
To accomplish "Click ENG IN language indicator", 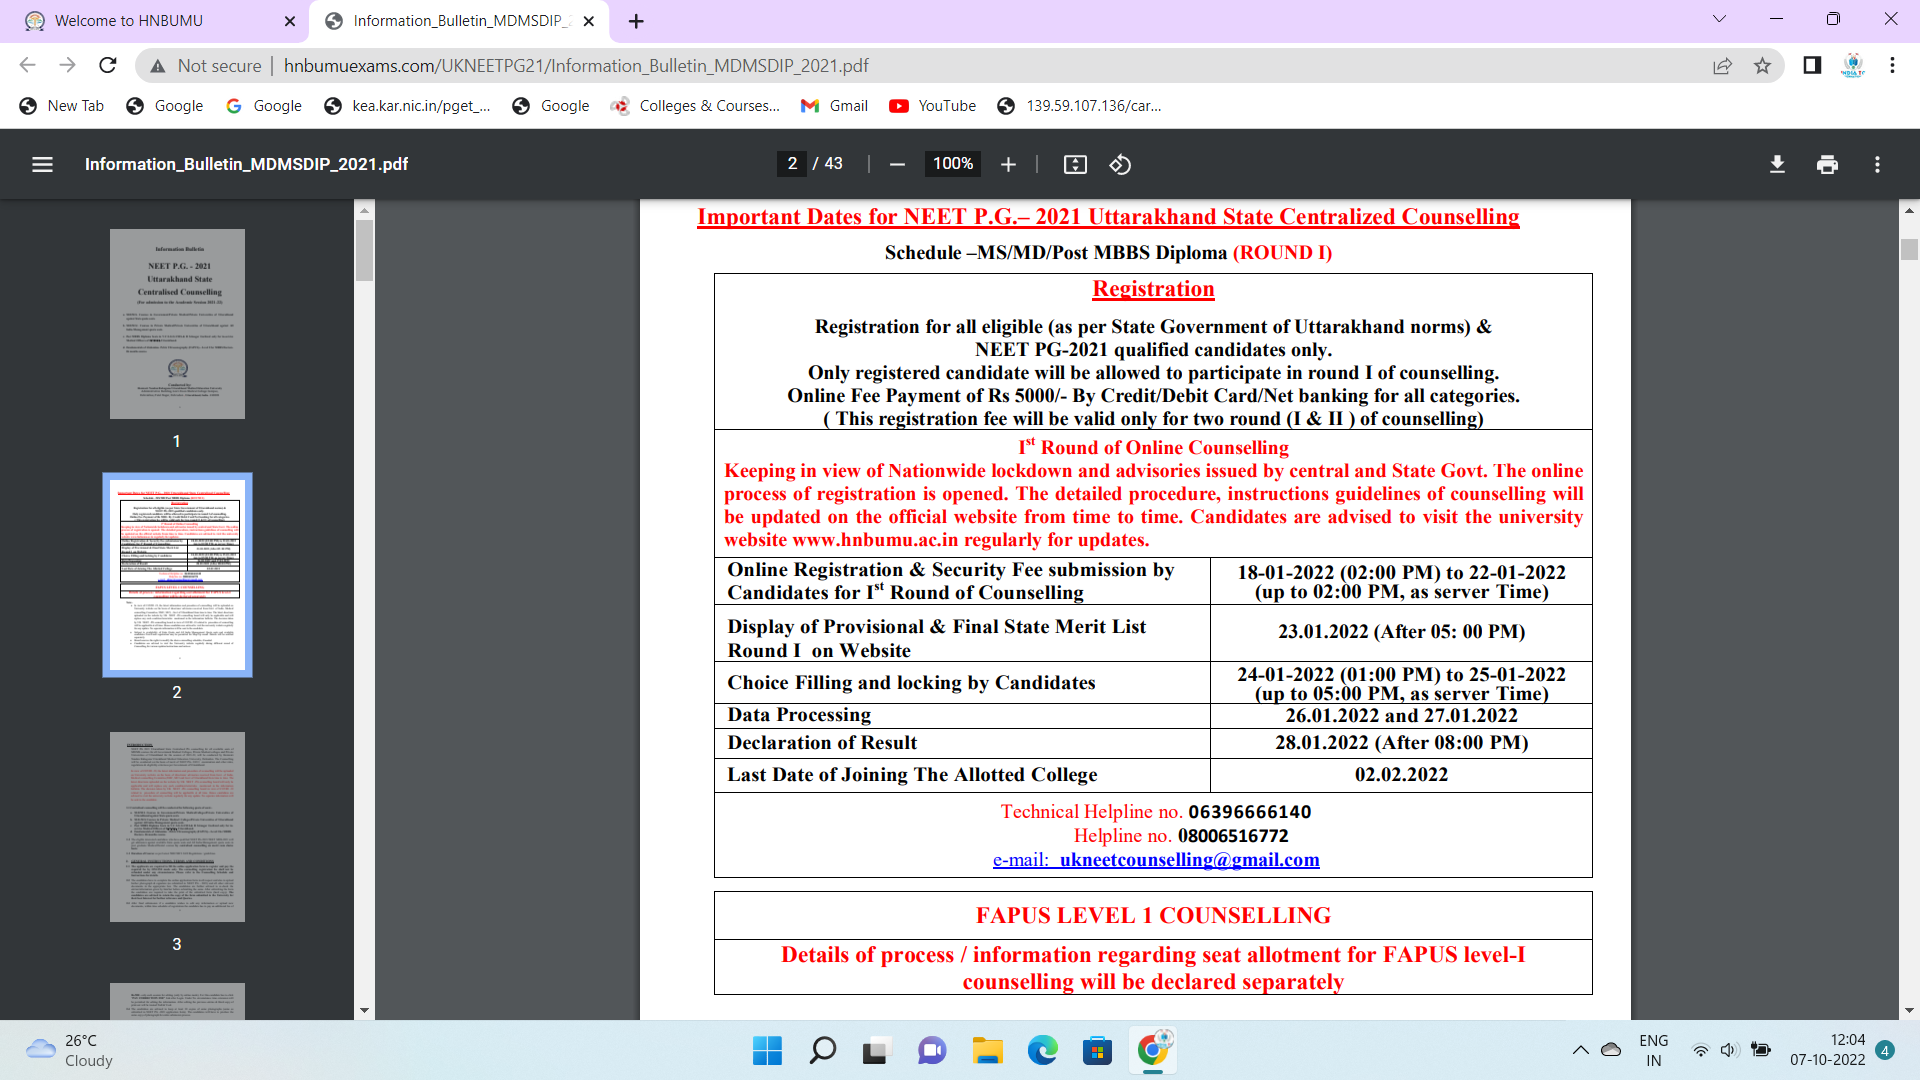I will pos(1654,1050).
